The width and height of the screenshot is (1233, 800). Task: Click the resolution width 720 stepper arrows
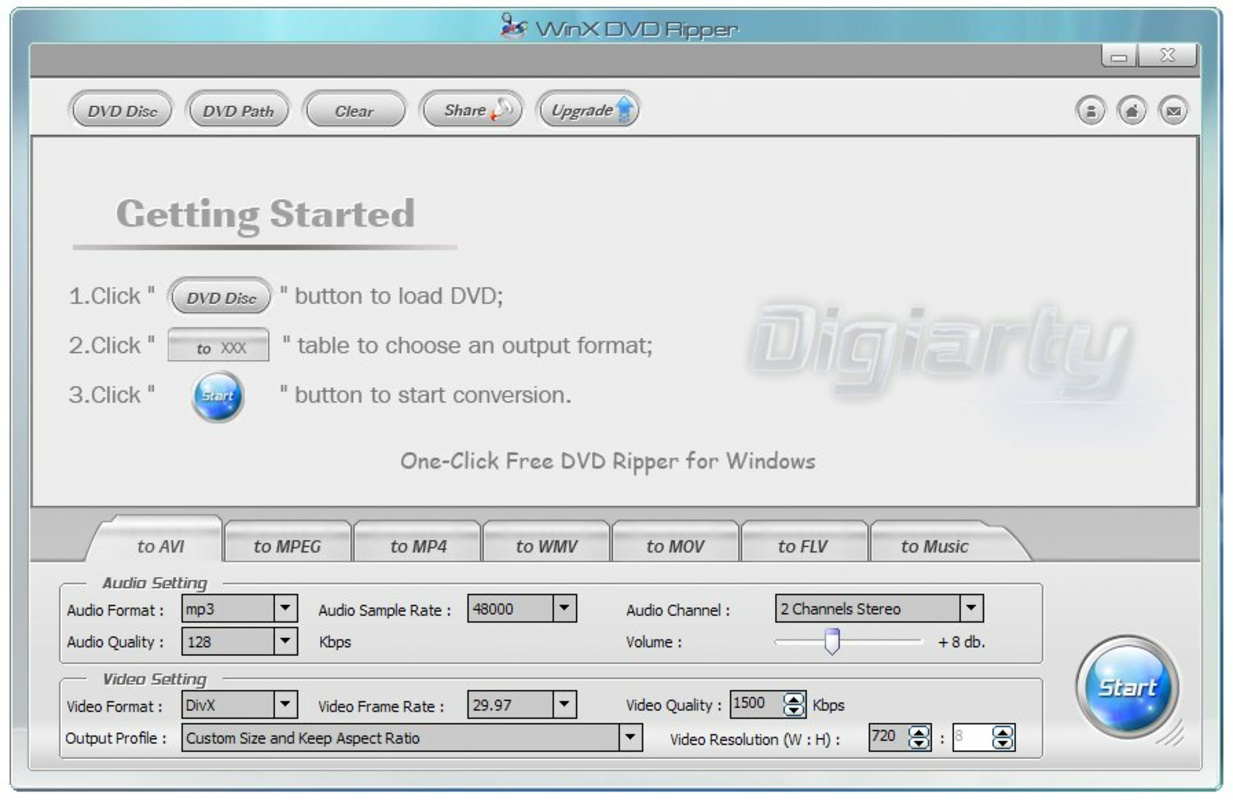click(919, 738)
